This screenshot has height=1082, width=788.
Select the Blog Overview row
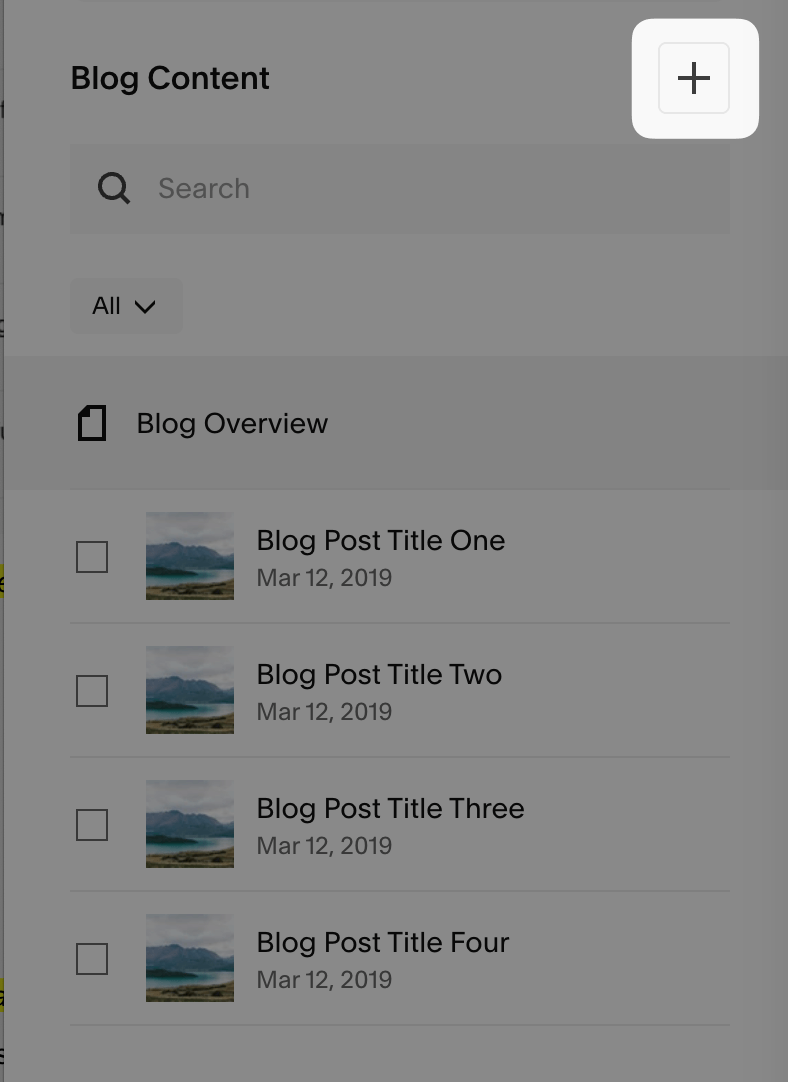tap(400, 424)
